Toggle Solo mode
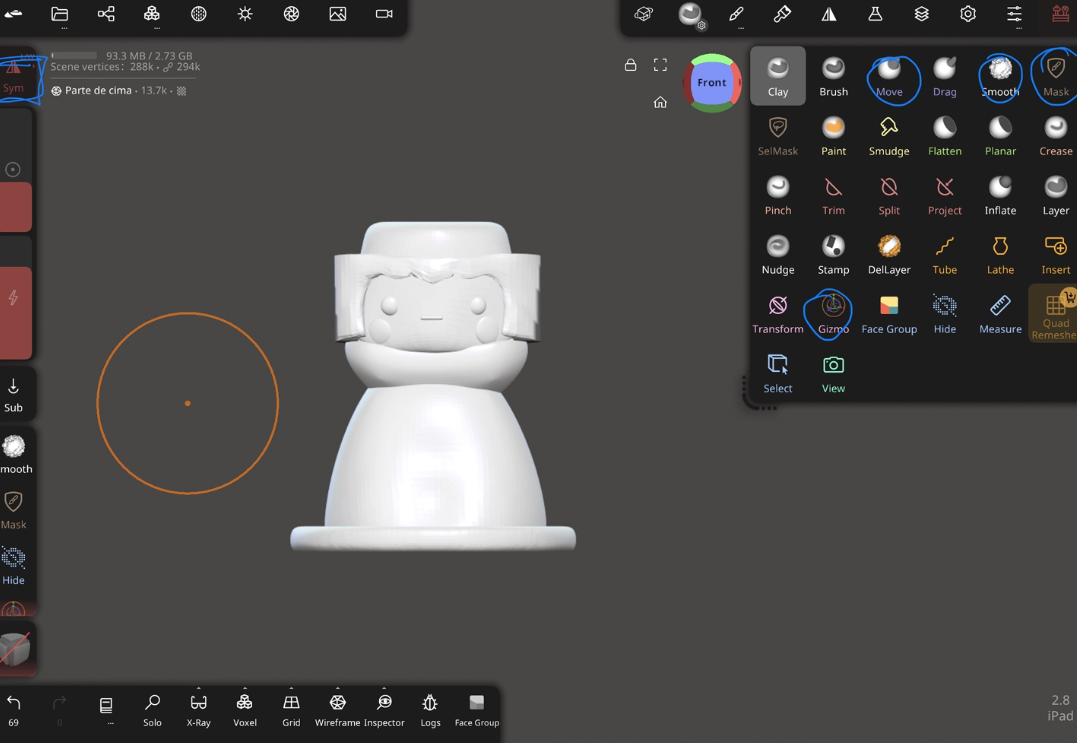Image resolution: width=1077 pixels, height=743 pixels. (152, 710)
